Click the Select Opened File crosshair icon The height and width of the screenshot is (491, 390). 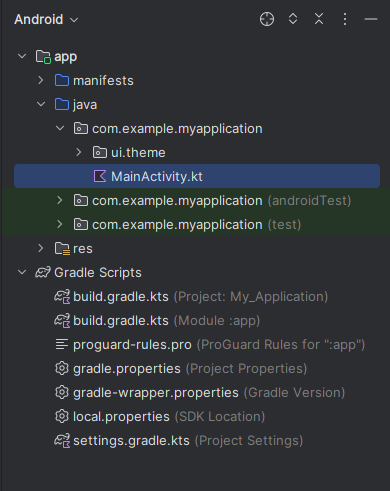[x=267, y=19]
